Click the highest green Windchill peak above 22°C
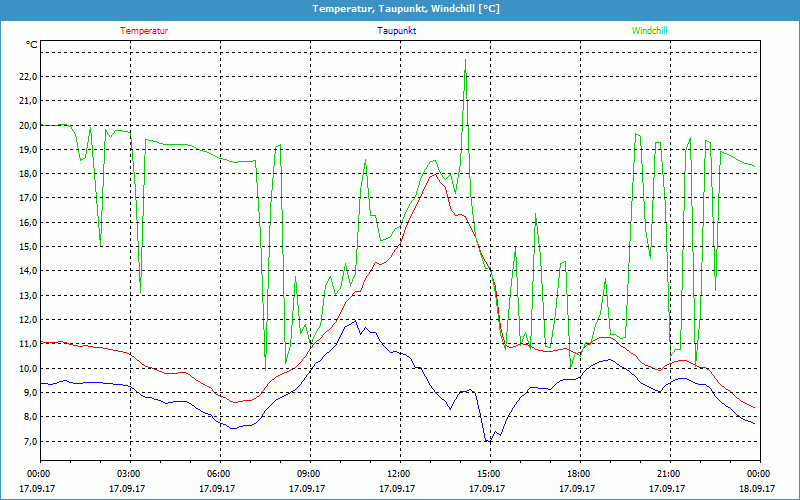 465,61
